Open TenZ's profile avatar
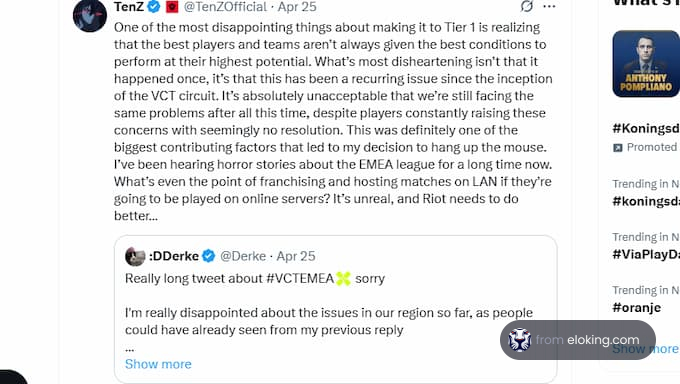680x384 pixels. click(90, 16)
